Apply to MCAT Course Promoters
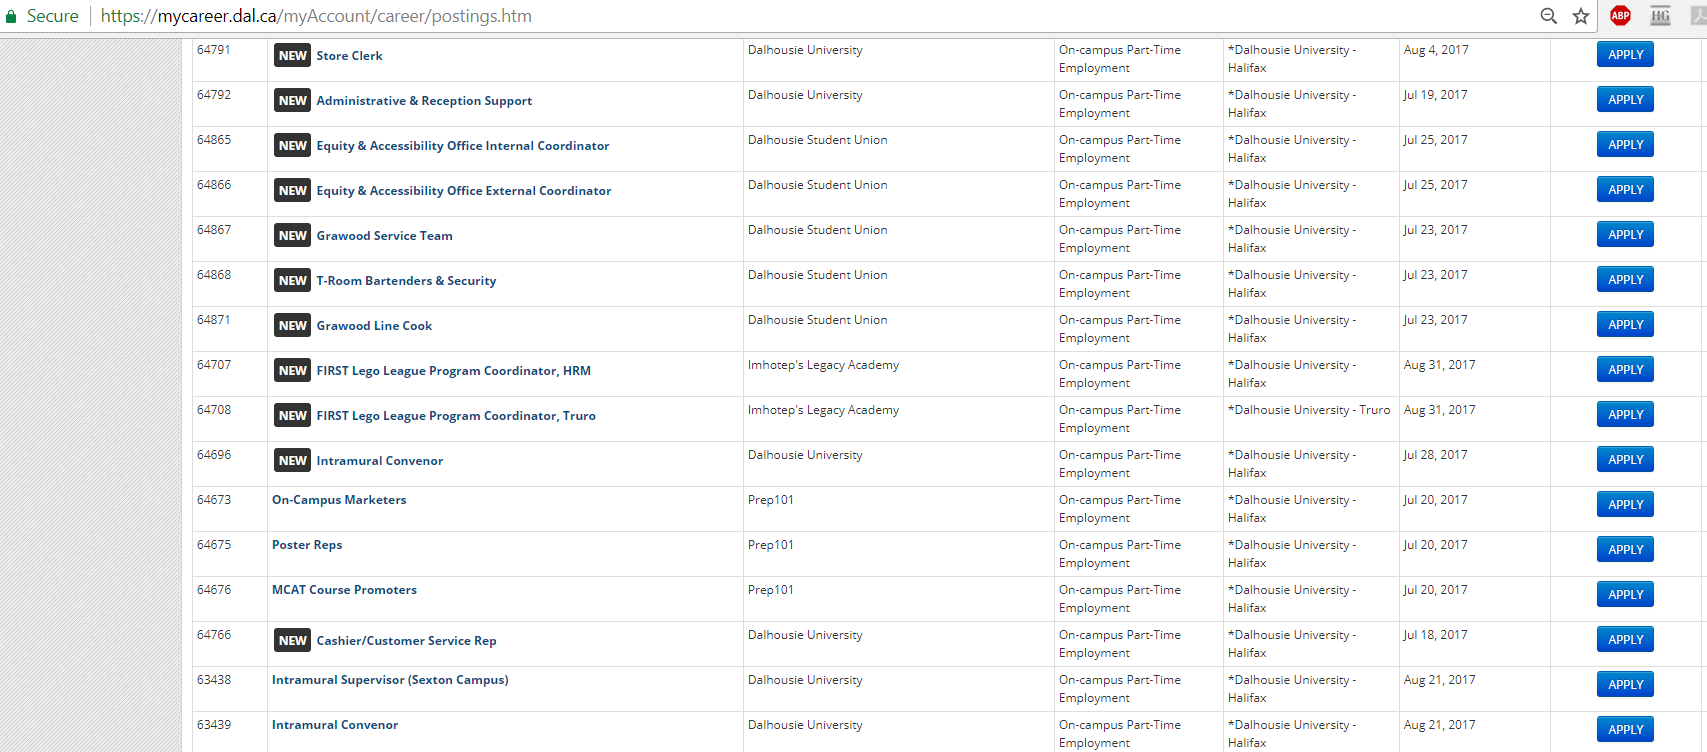Screen dimensions: 1707x752 point(1625,595)
